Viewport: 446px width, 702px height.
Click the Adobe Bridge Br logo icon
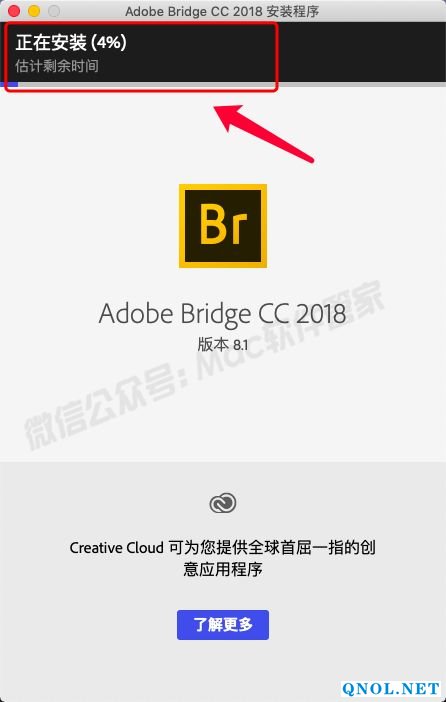point(223,226)
